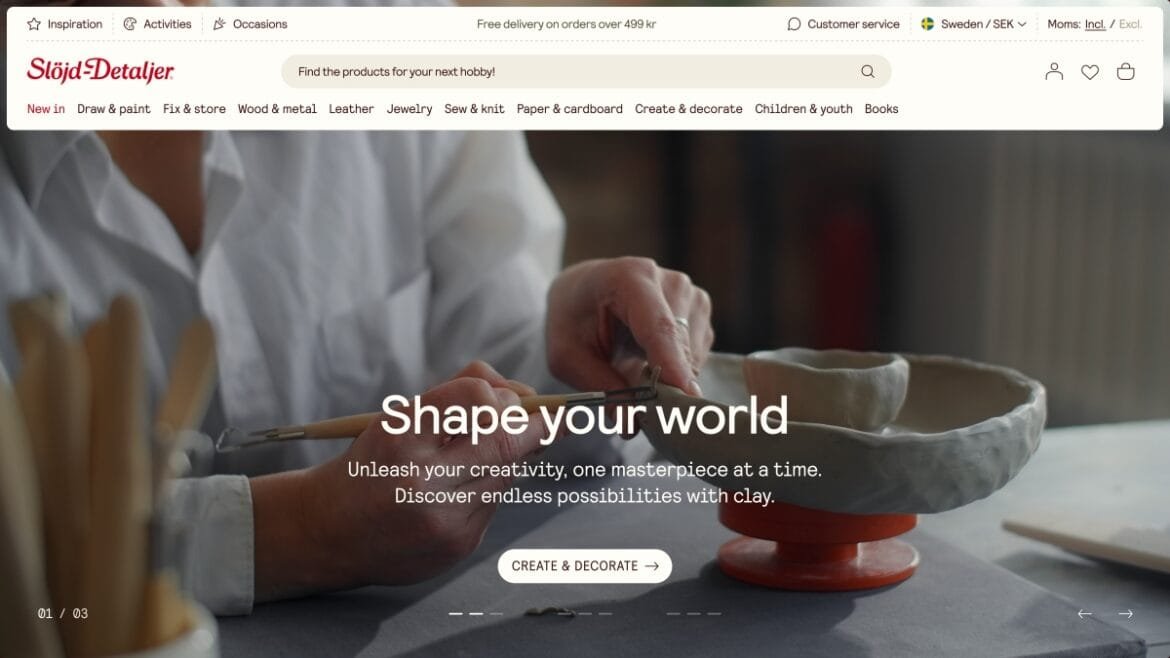The height and width of the screenshot is (658, 1170).
Task: Switch prices to Excl. moms
Action: click(x=1130, y=24)
